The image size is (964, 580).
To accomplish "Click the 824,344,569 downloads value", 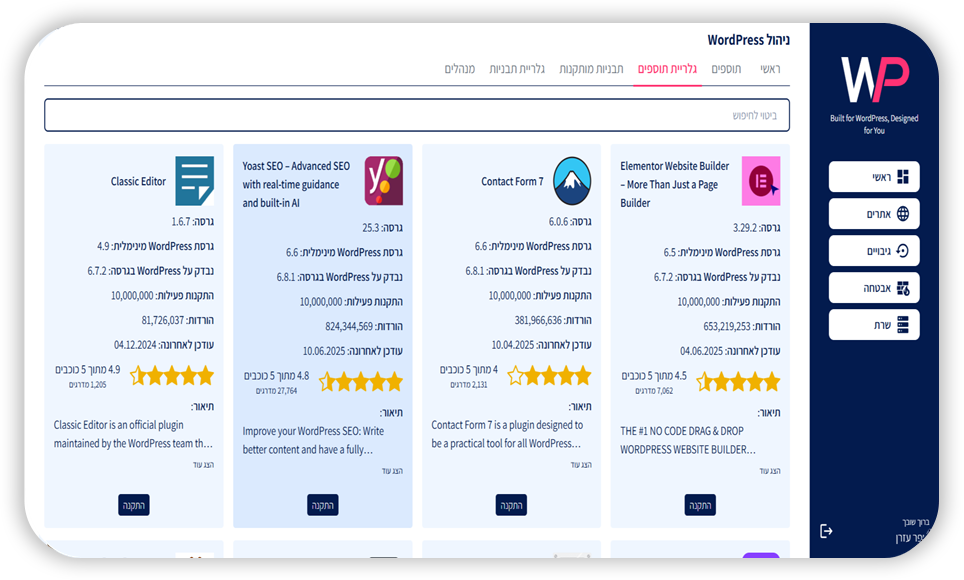I will (x=349, y=327).
